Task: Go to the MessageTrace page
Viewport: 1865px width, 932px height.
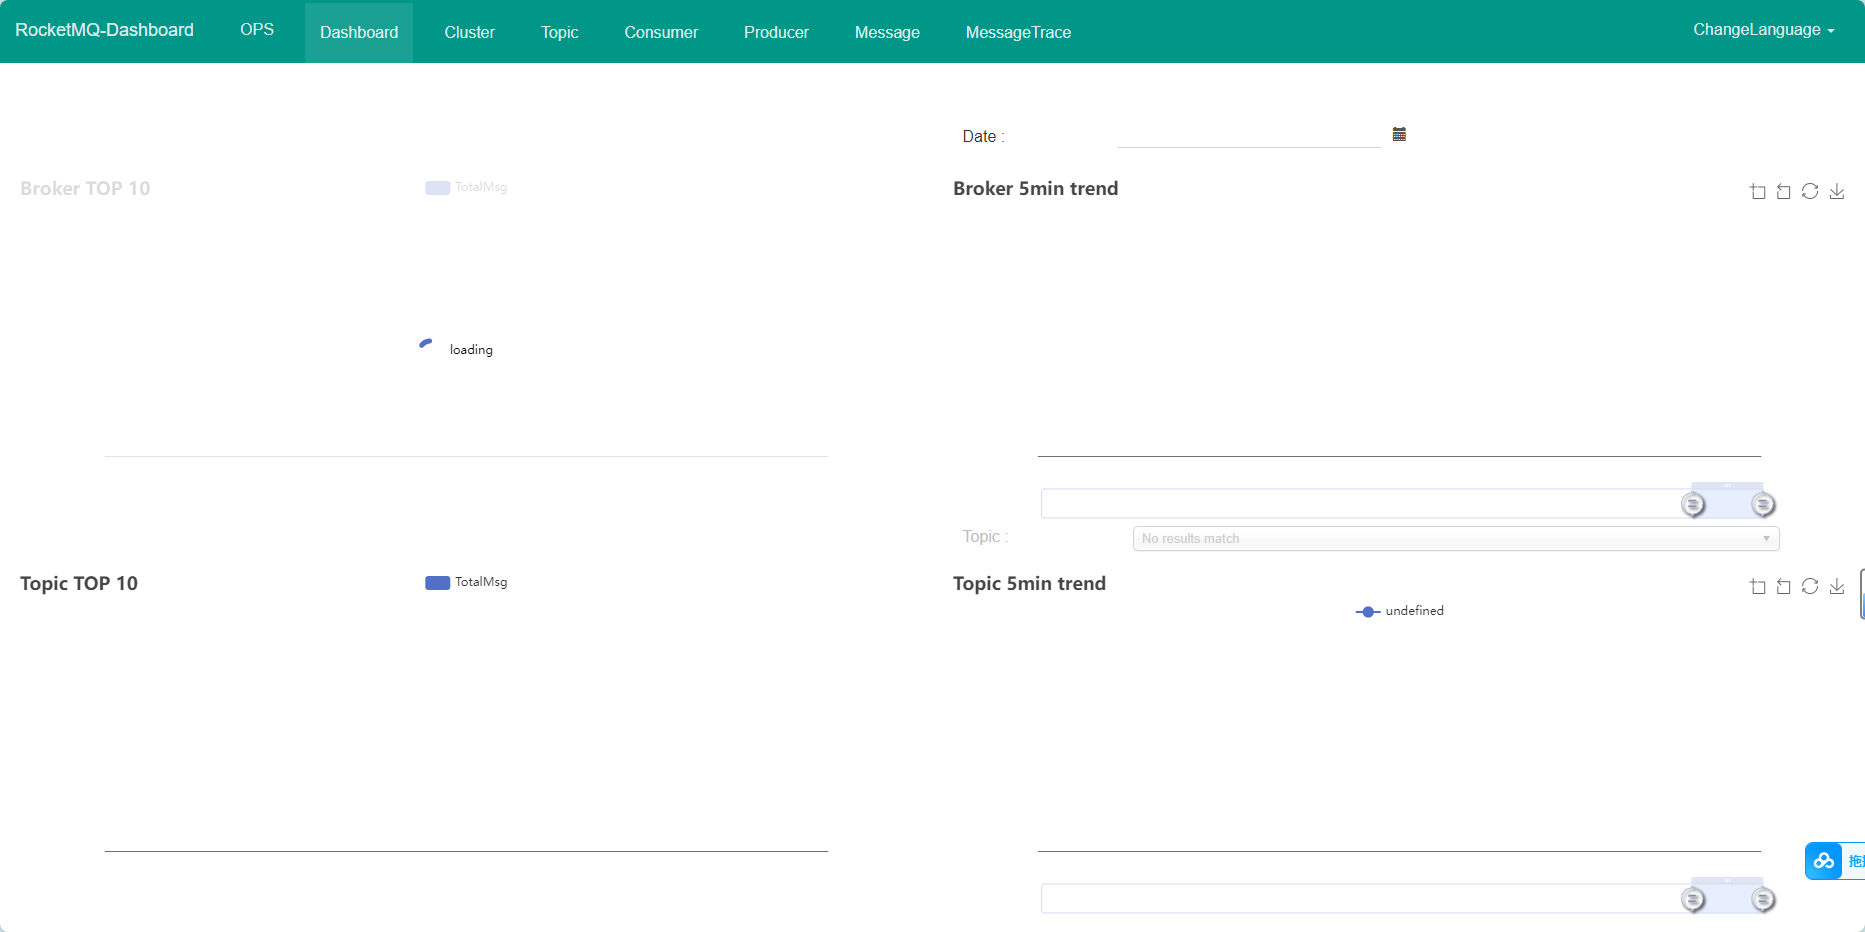Action: coord(1018,32)
